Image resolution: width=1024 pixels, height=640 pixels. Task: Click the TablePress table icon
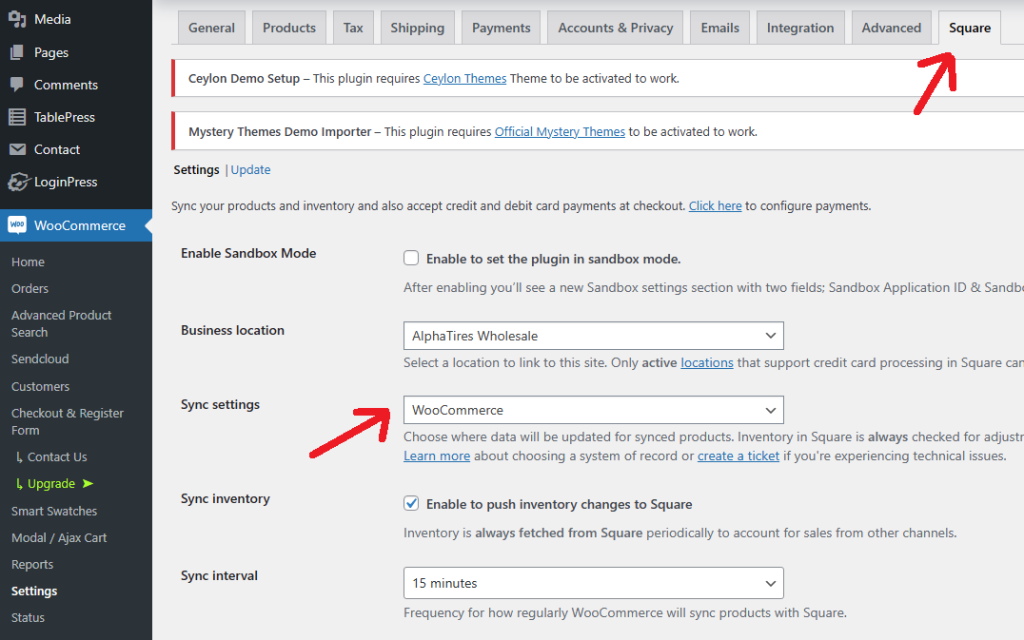pyautogui.click(x=17, y=117)
